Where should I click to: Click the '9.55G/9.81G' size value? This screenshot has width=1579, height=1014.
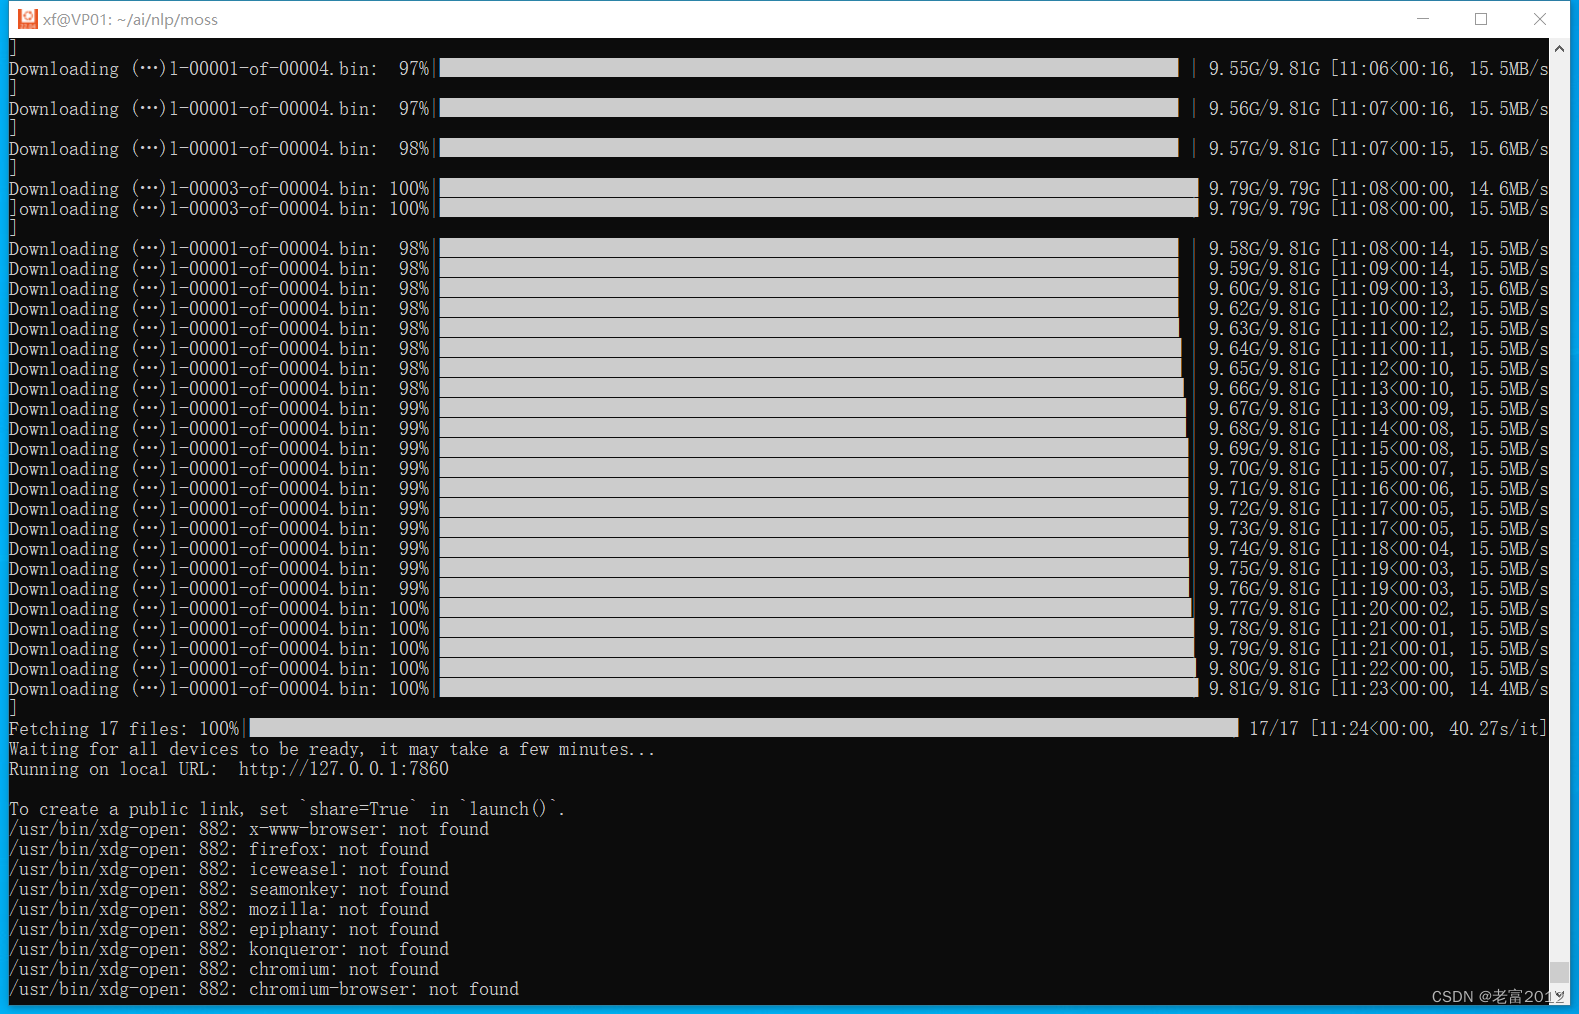pyautogui.click(x=1264, y=69)
